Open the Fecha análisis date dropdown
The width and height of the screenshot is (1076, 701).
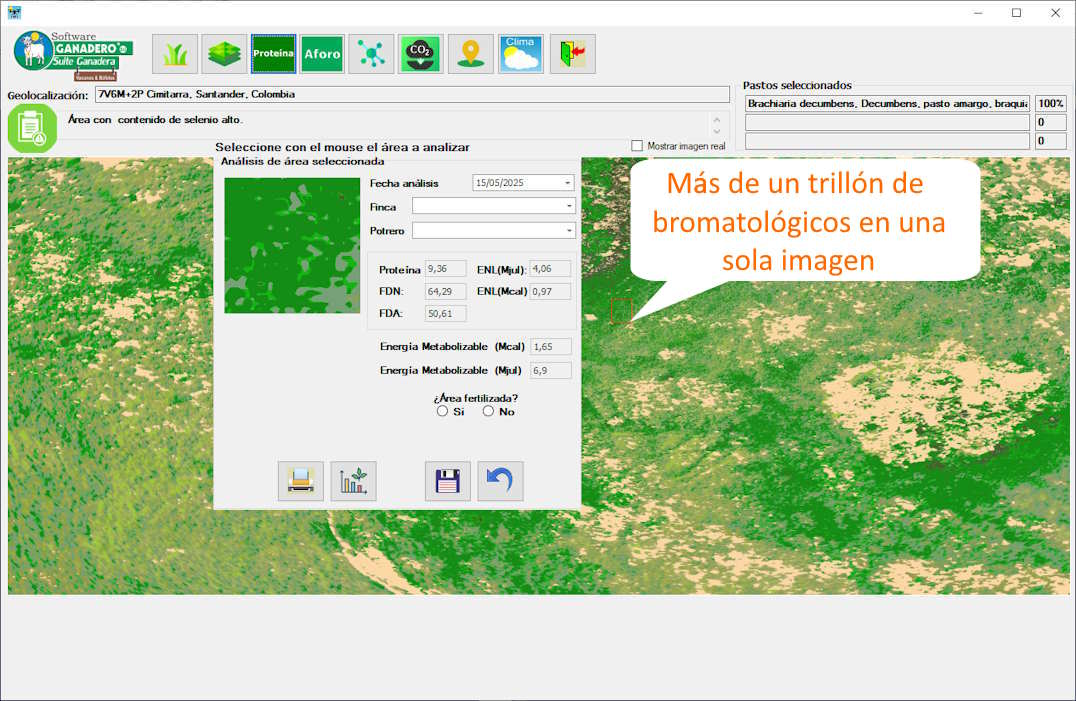568,183
